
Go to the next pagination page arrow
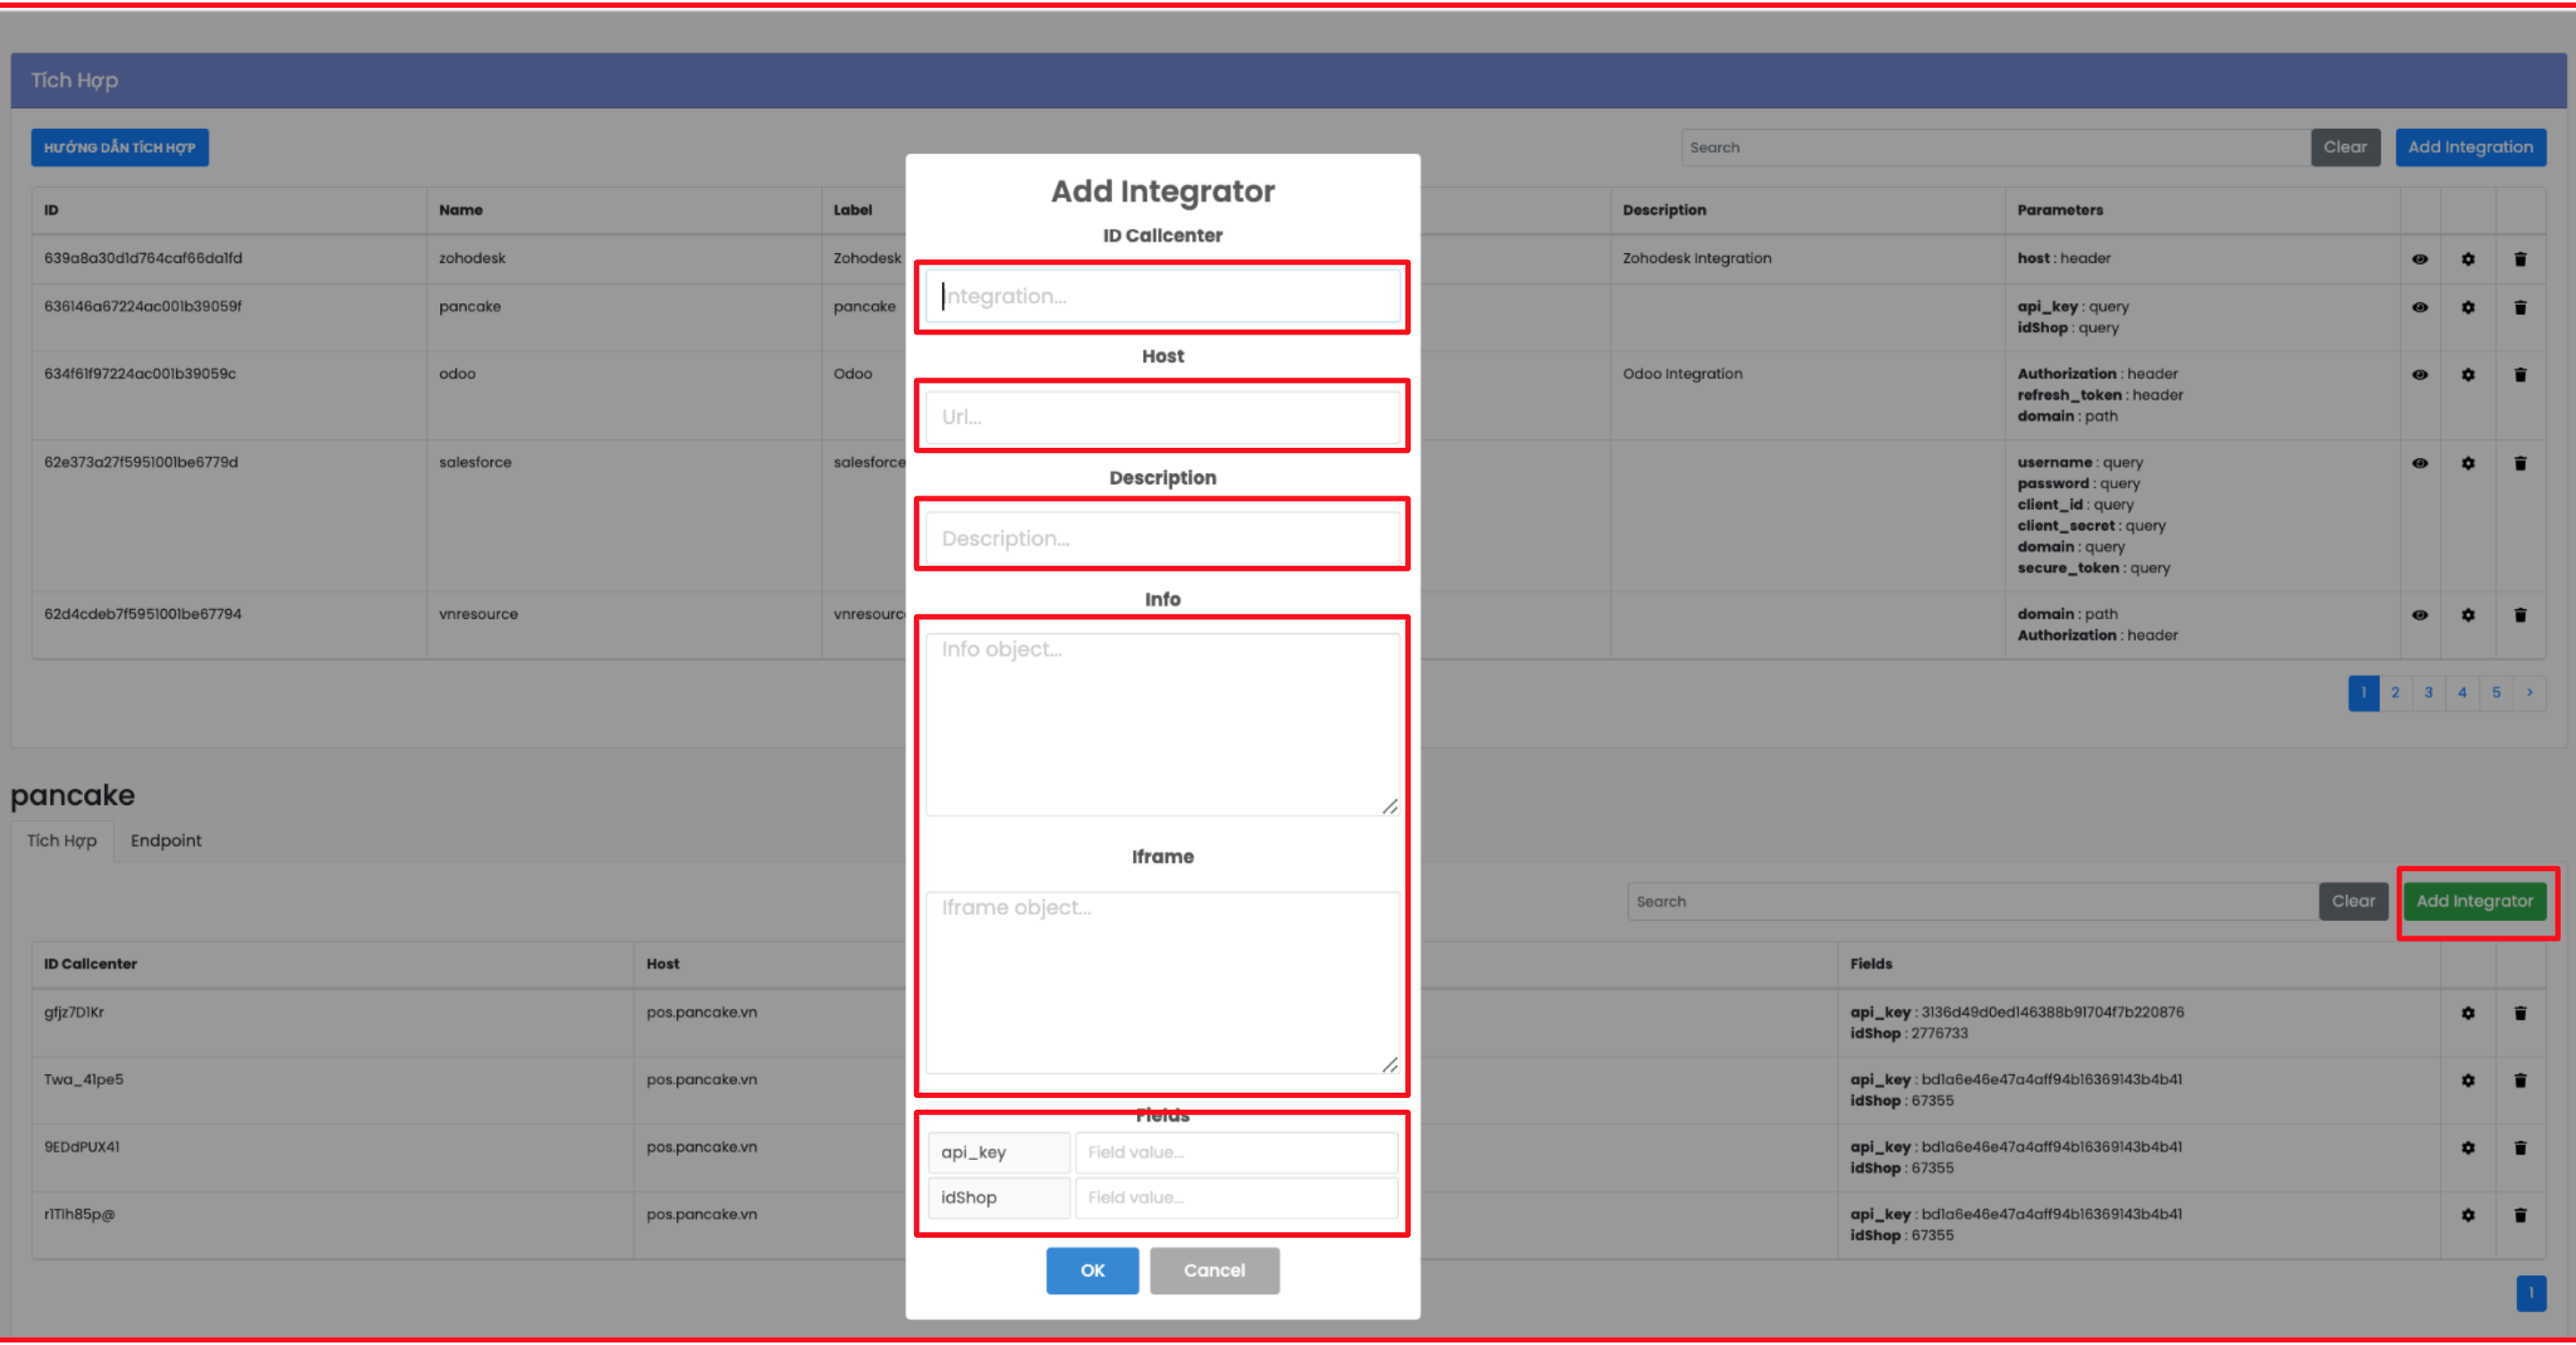[x=2529, y=692]
